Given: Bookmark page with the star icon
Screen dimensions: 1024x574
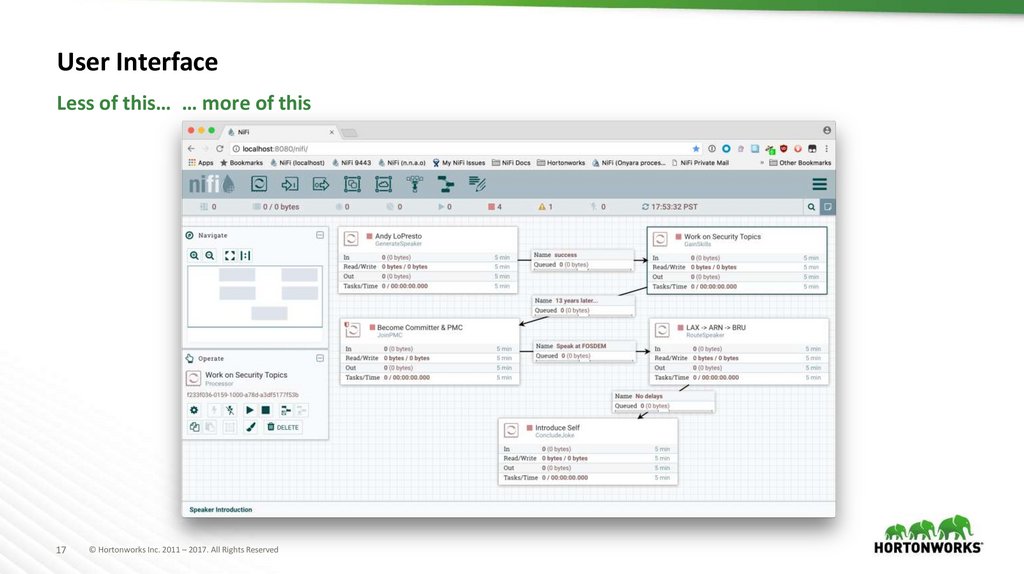Looking at the screenshot, I should click(x=696, y=149).
